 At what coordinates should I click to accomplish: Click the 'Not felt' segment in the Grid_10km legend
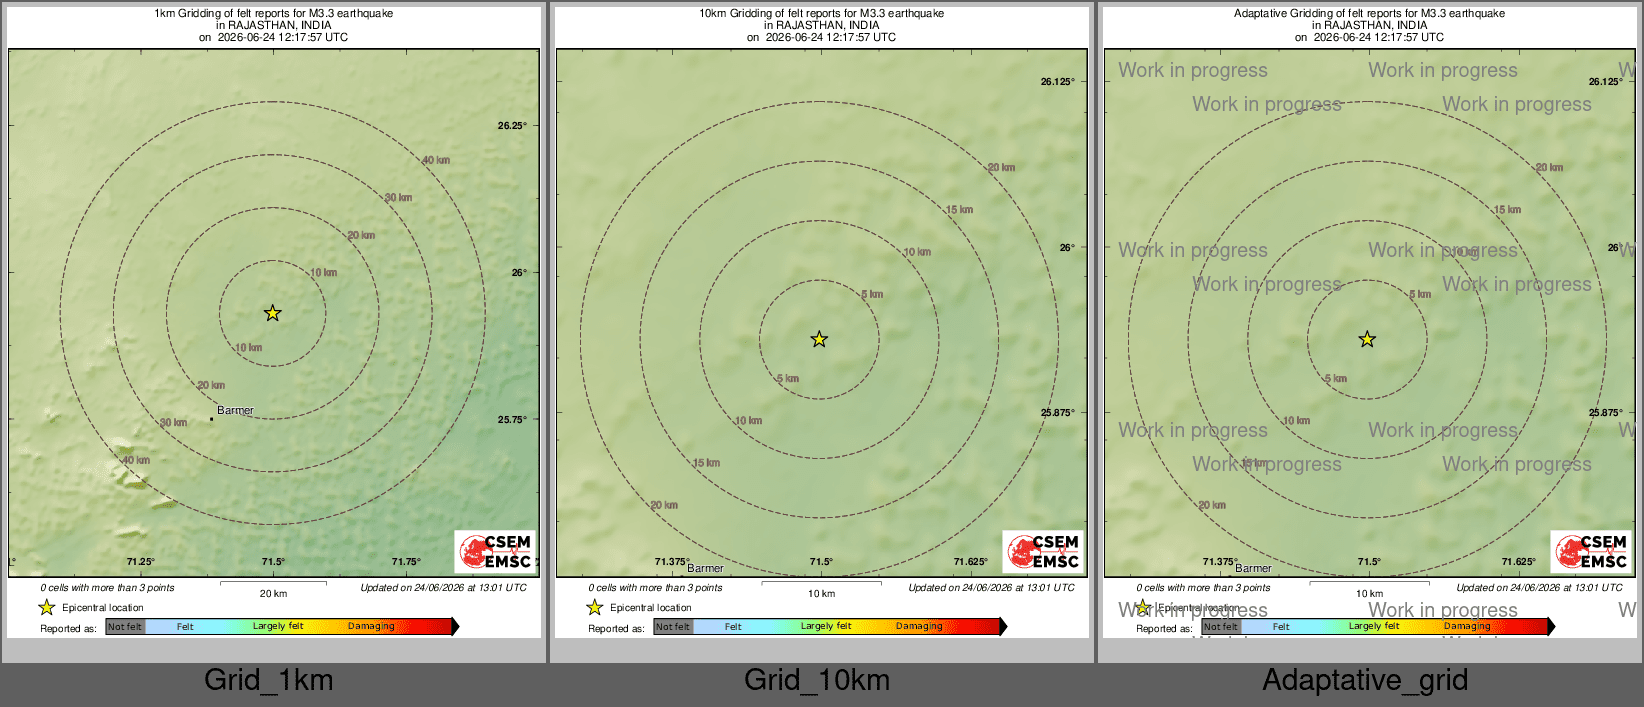673,626
